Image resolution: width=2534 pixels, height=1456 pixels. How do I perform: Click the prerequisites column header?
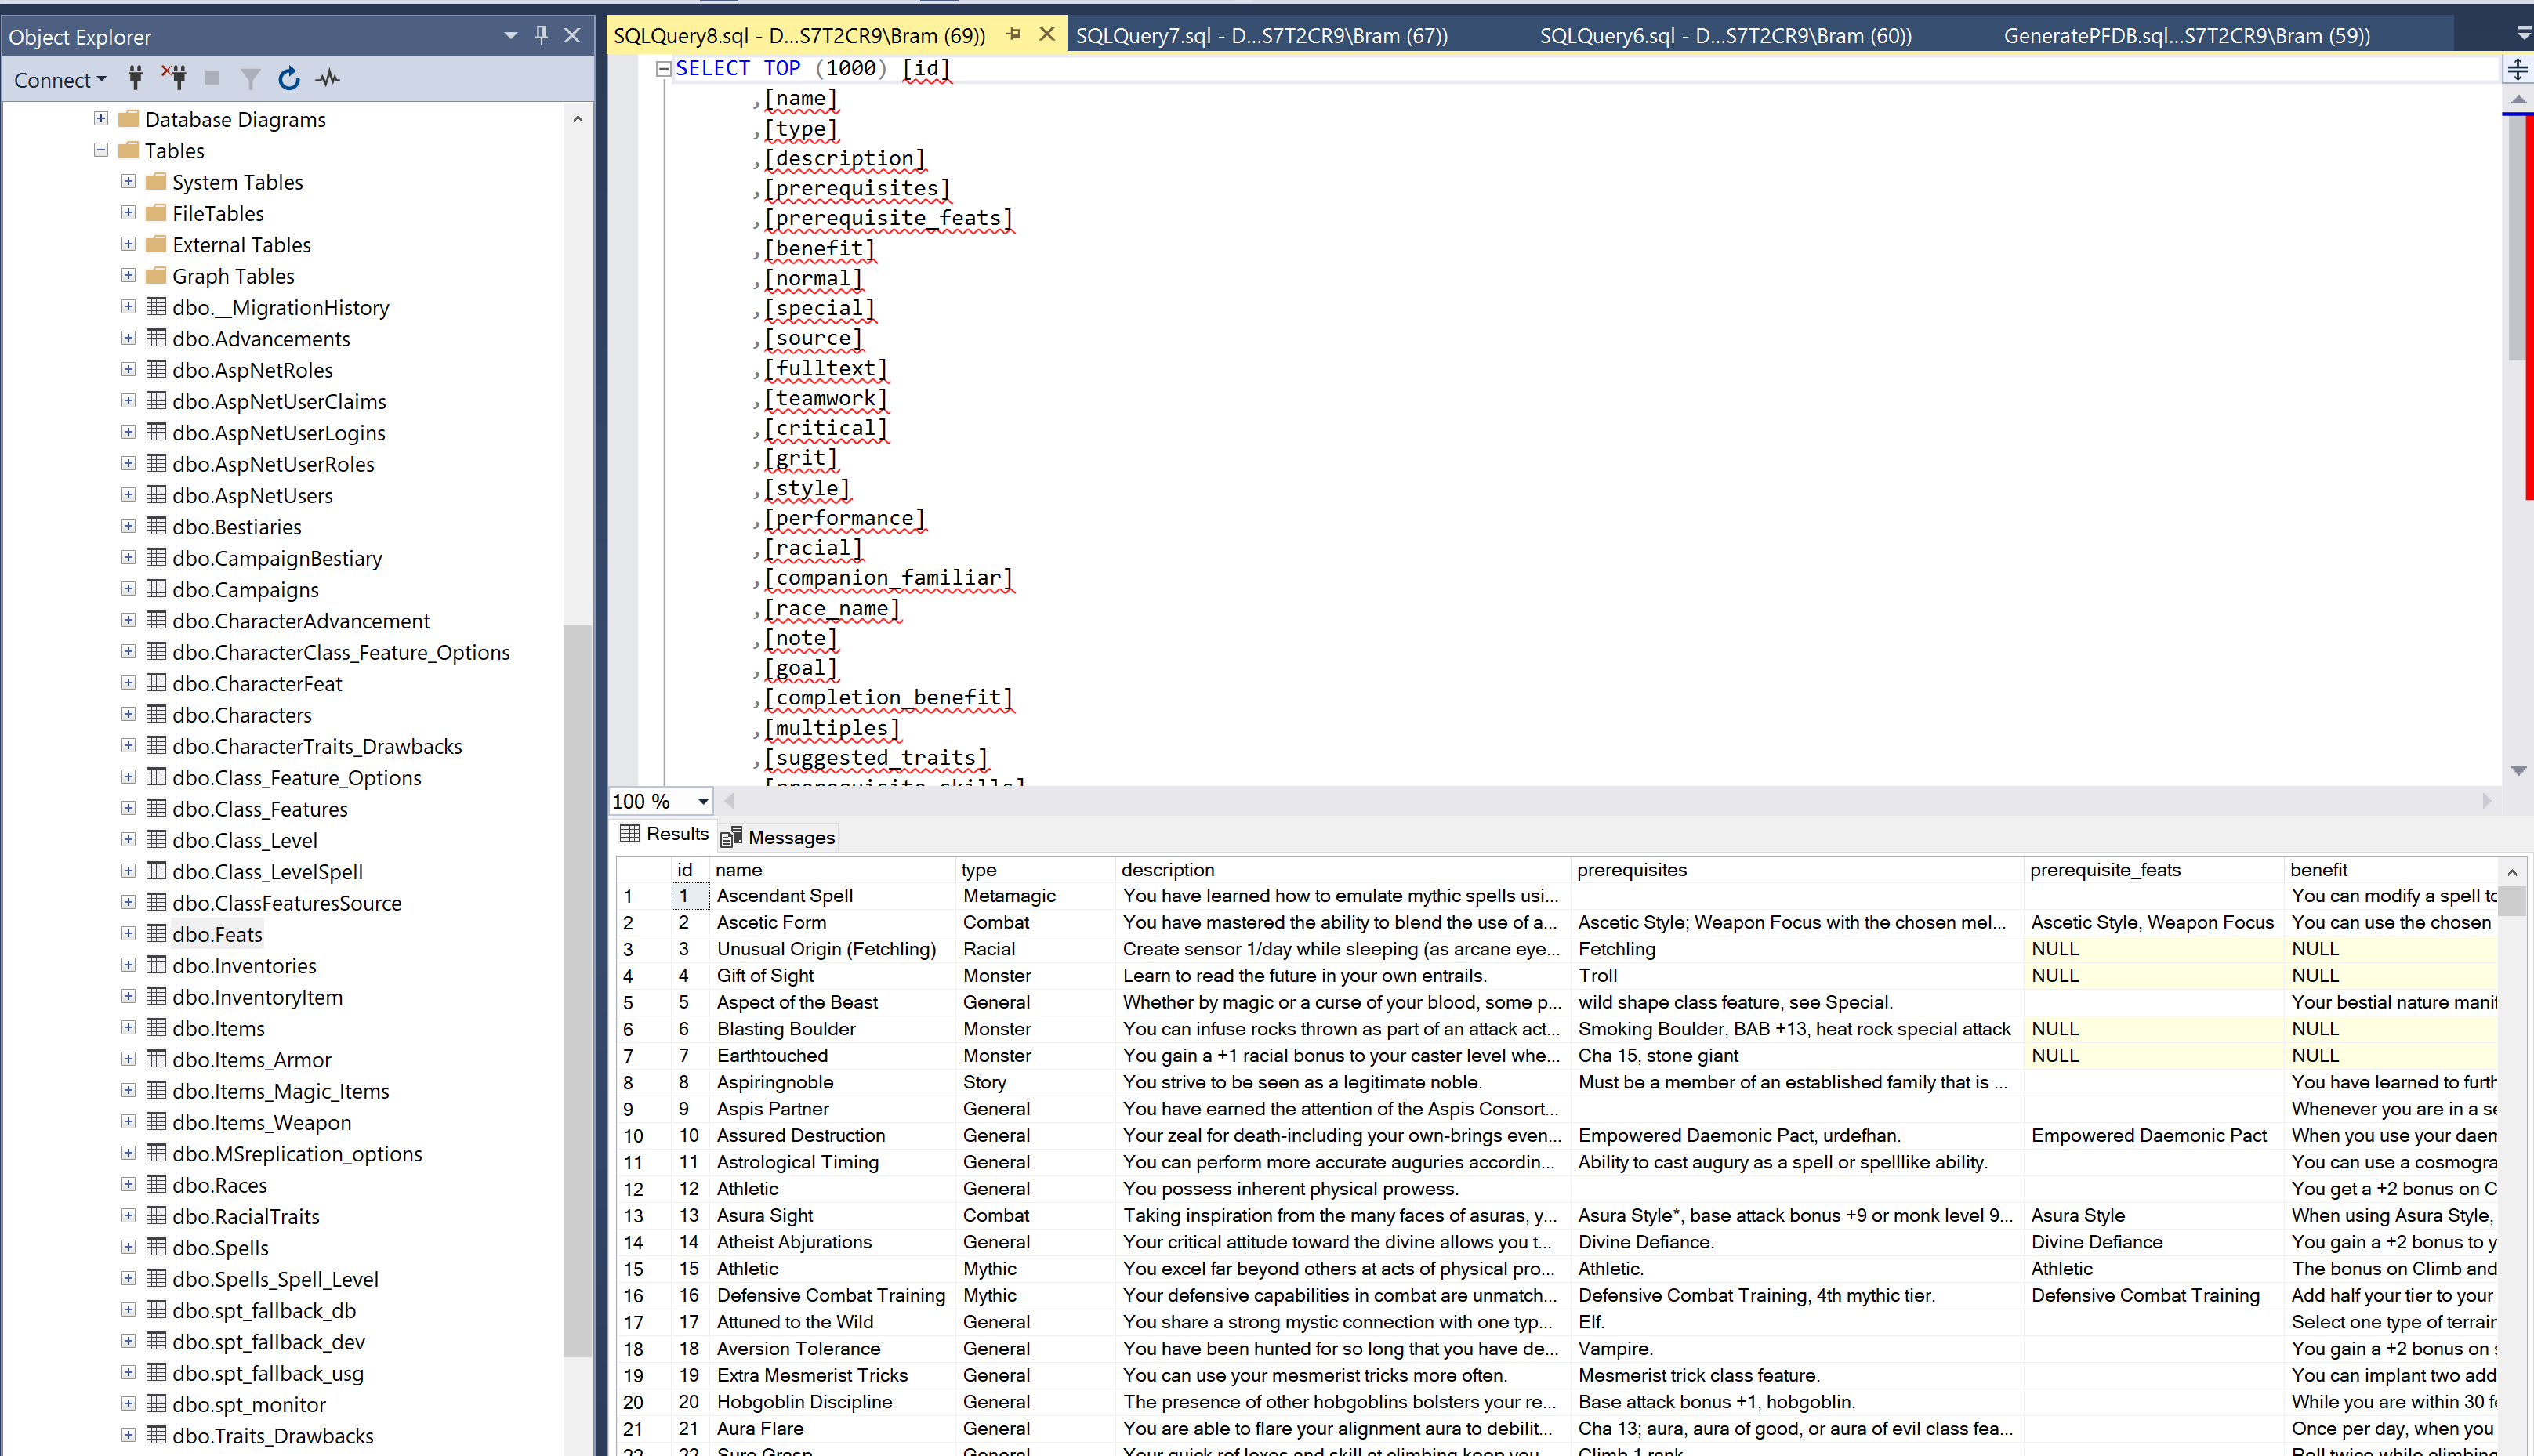pyautogui.click(x=1797, y=870)
